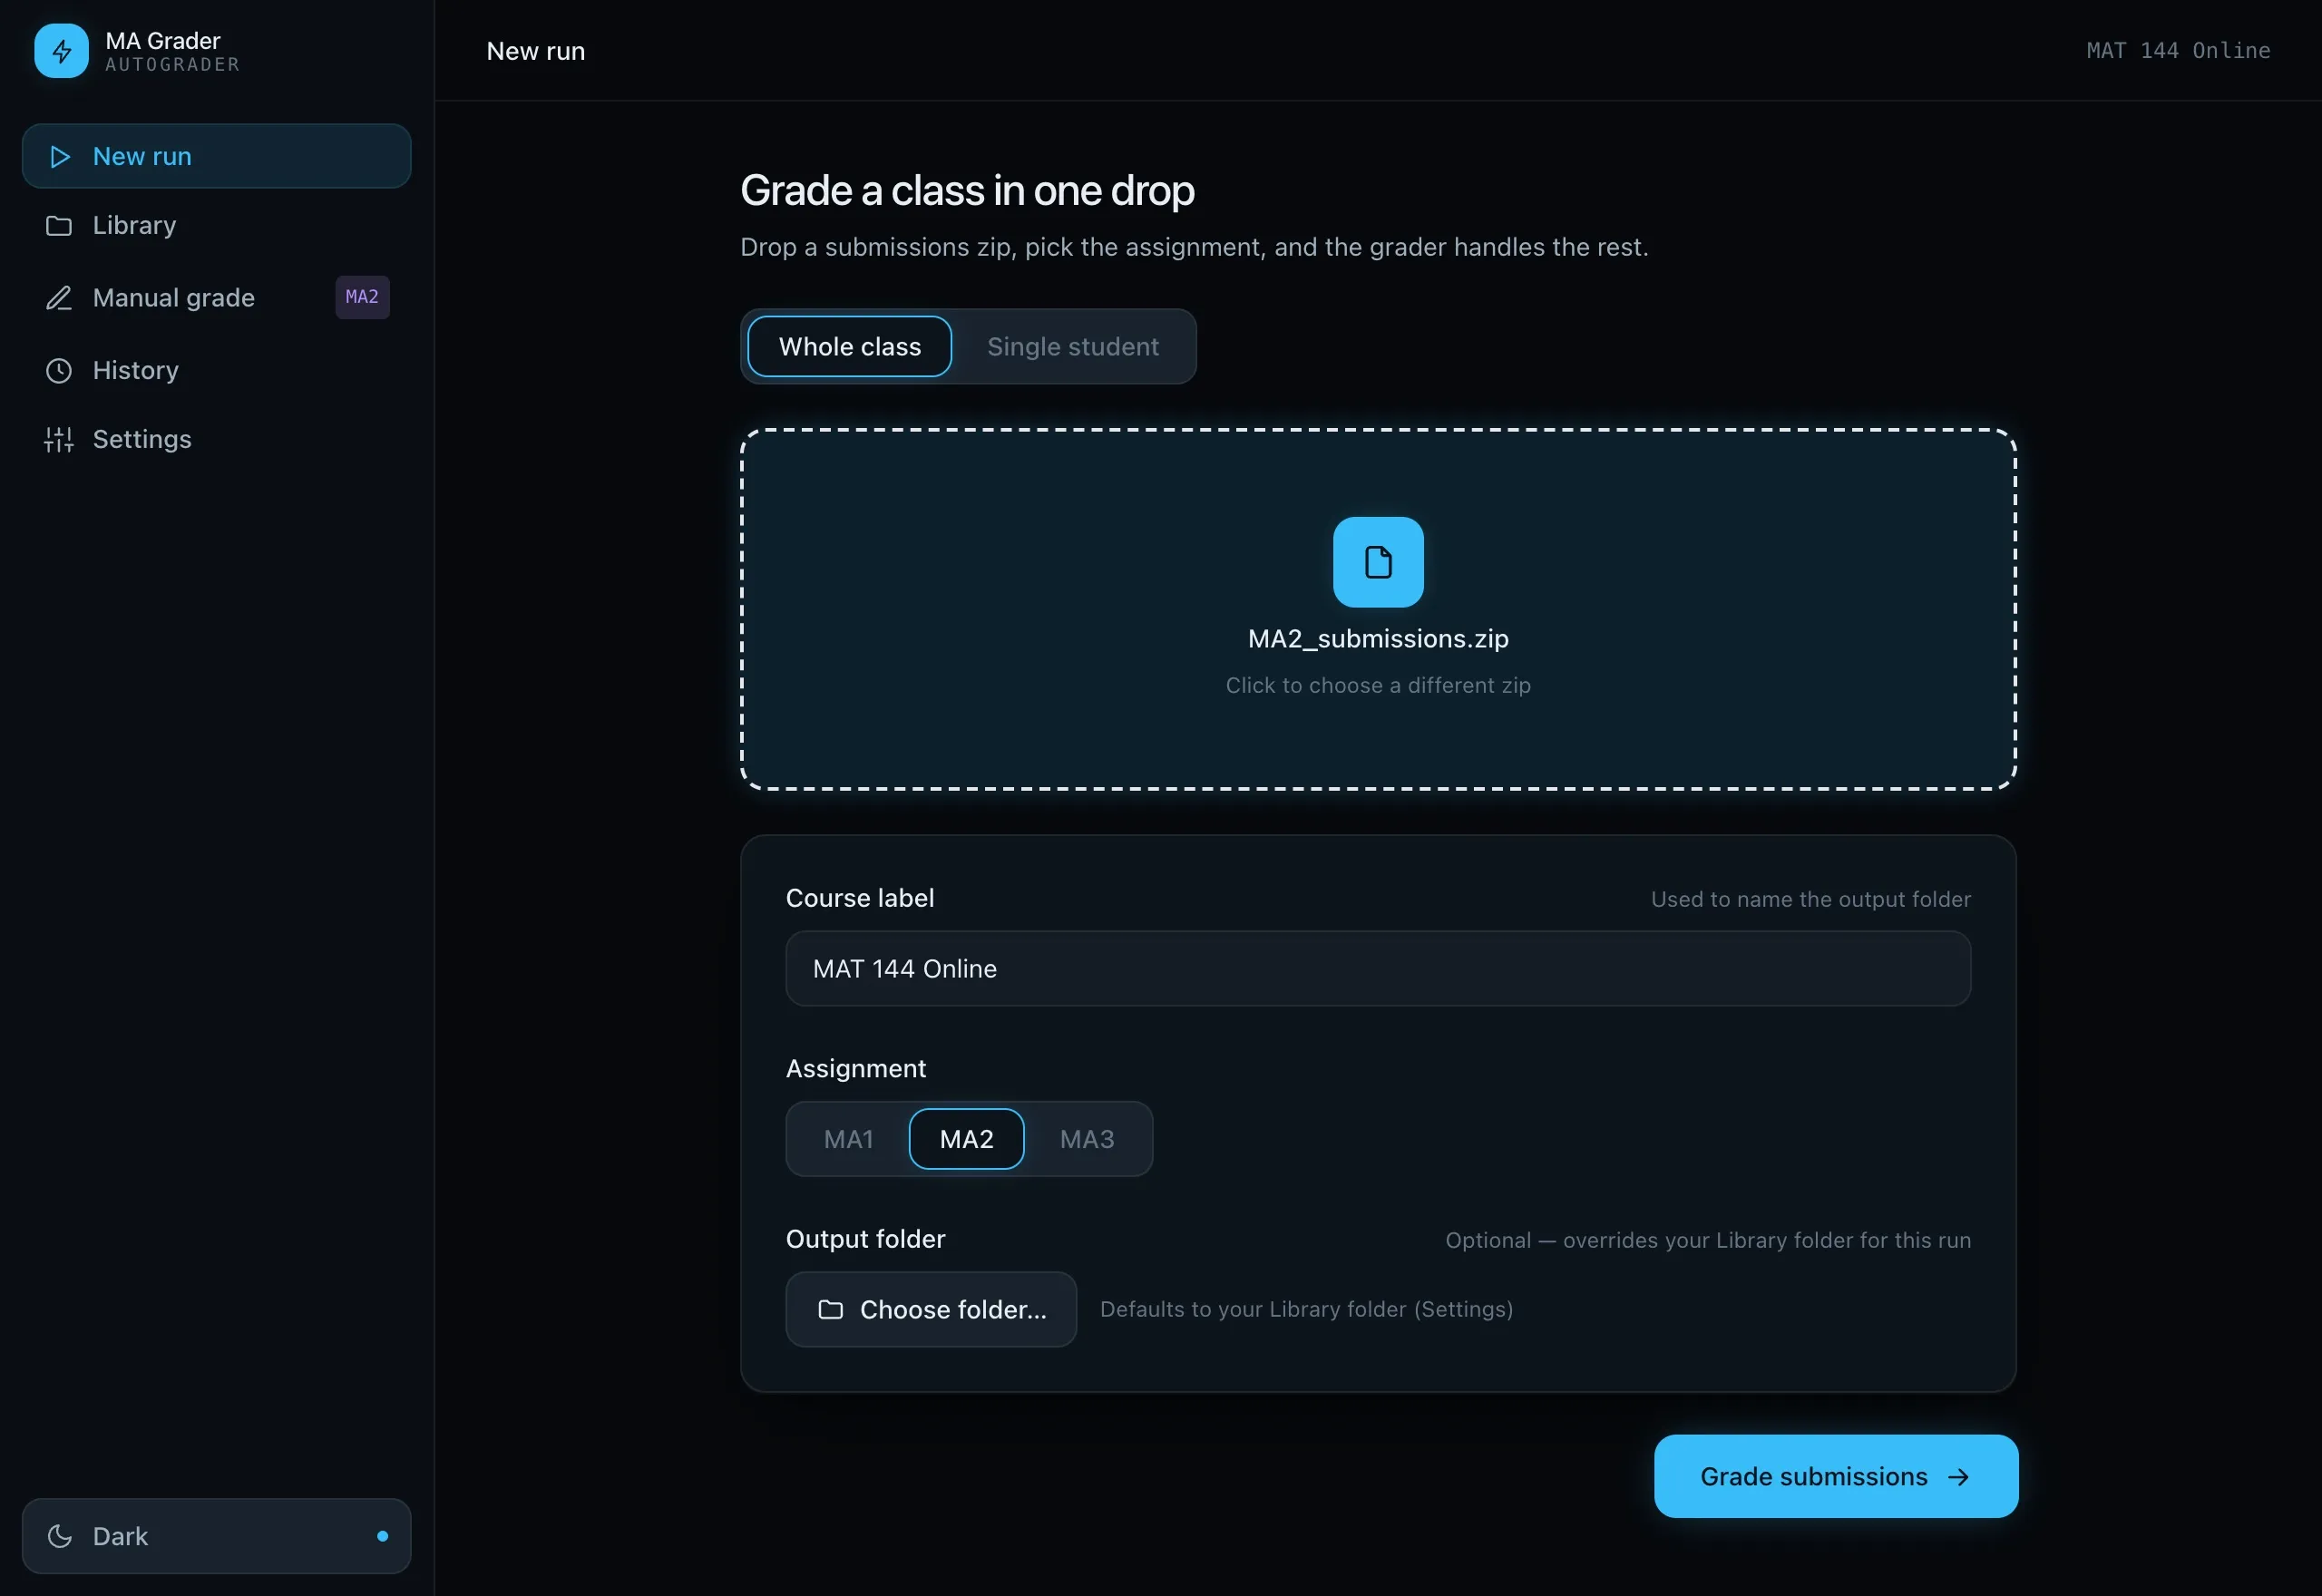Select assignment MA1

848,1139
